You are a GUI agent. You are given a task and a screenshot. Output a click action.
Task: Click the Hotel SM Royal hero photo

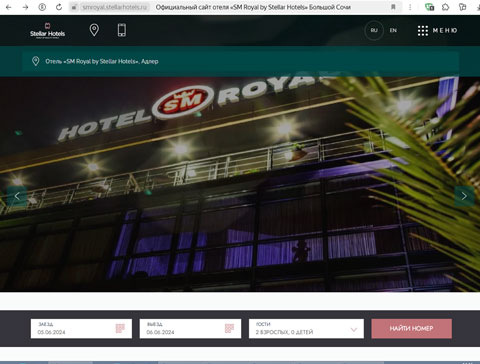point(240,184)
